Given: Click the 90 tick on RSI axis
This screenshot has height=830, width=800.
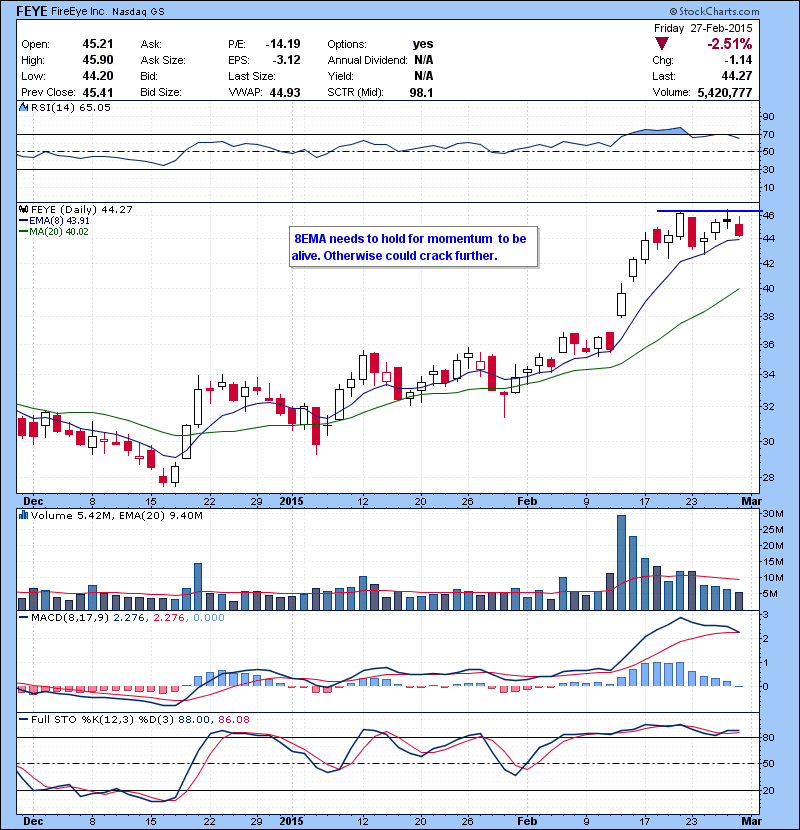Looking at the screenshot, I should 768,116.
